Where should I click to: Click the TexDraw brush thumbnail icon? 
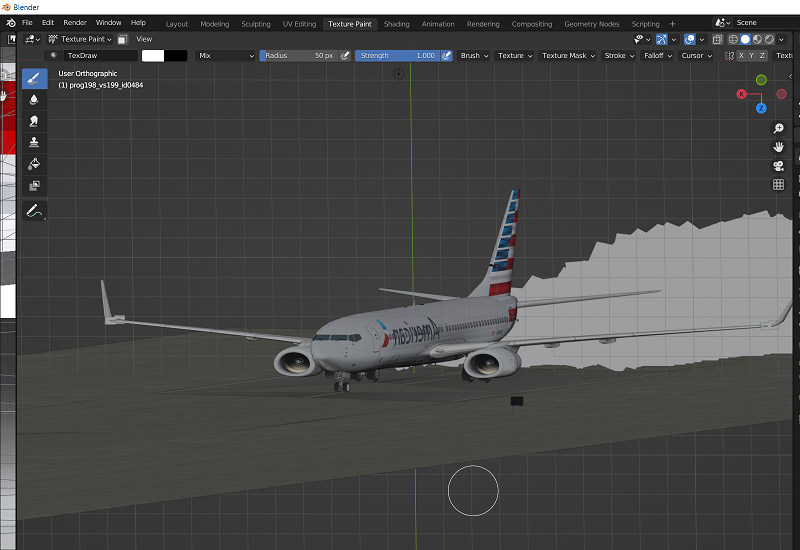click(54, 56)
